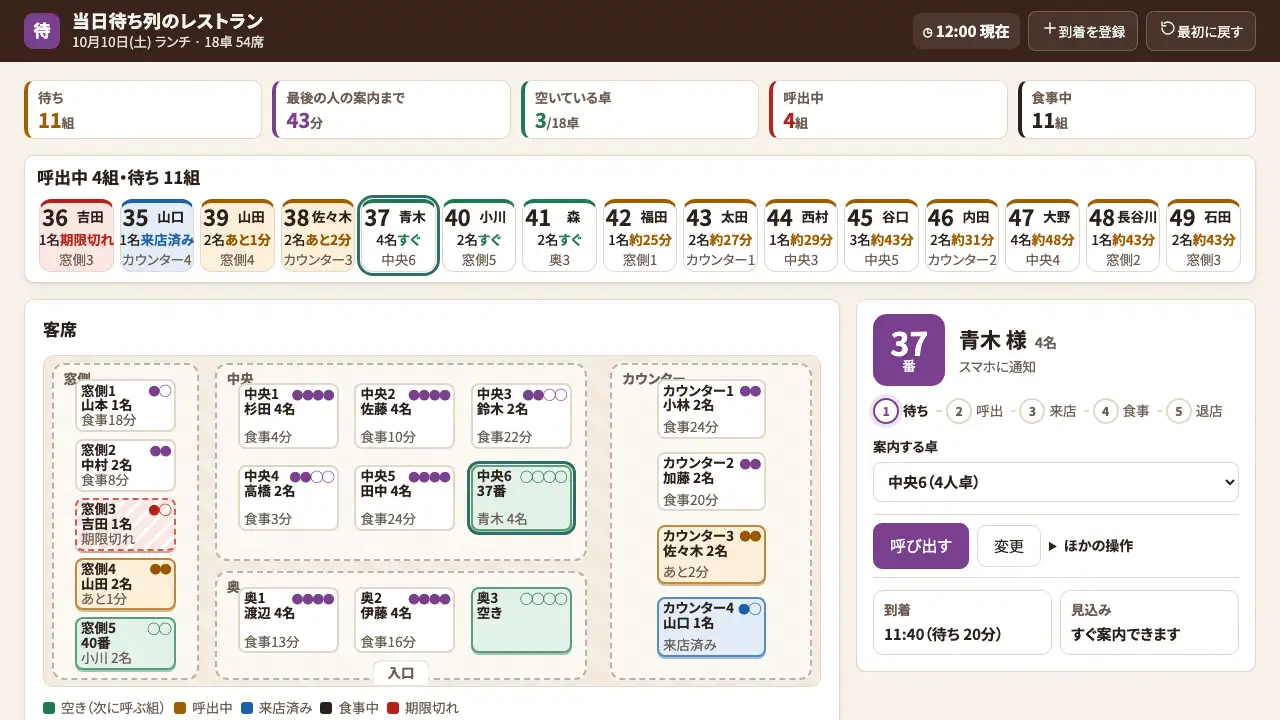This screenshot has height=720, width=1280.
Task: Click the green 空き legend swatch
Action: click(x=50, y=708)
